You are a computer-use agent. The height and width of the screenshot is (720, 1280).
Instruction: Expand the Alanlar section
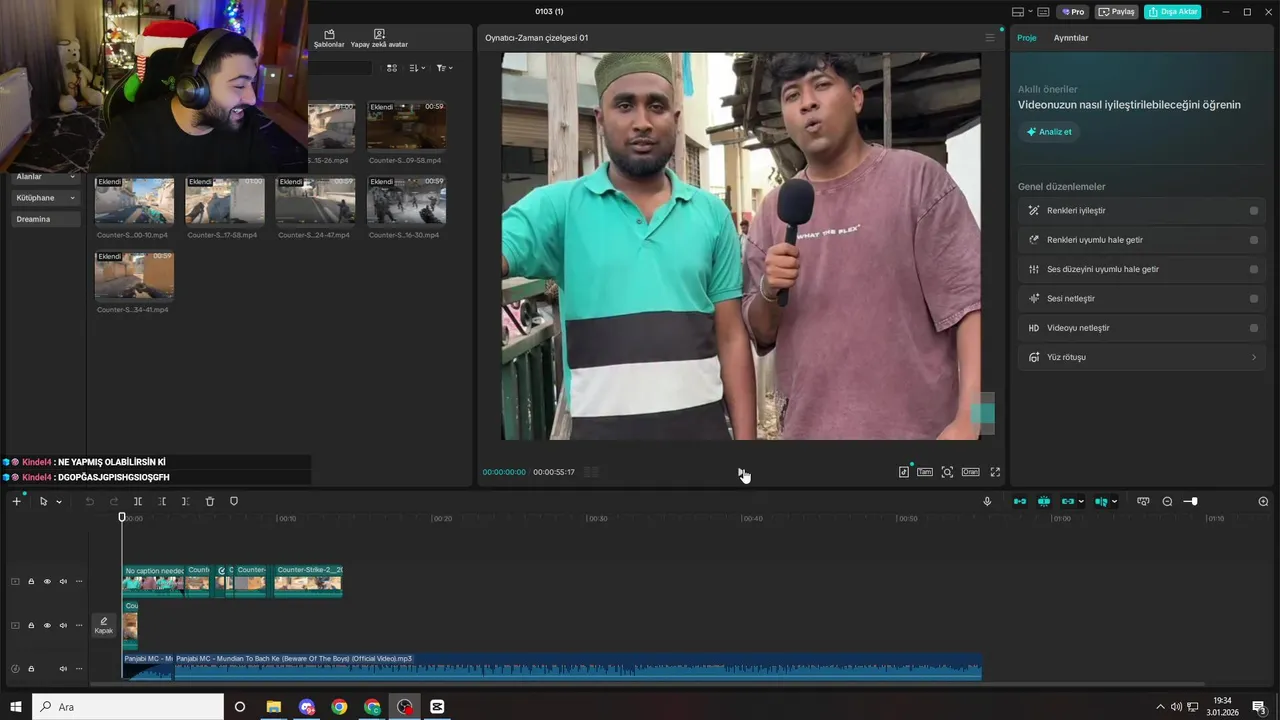46,177
